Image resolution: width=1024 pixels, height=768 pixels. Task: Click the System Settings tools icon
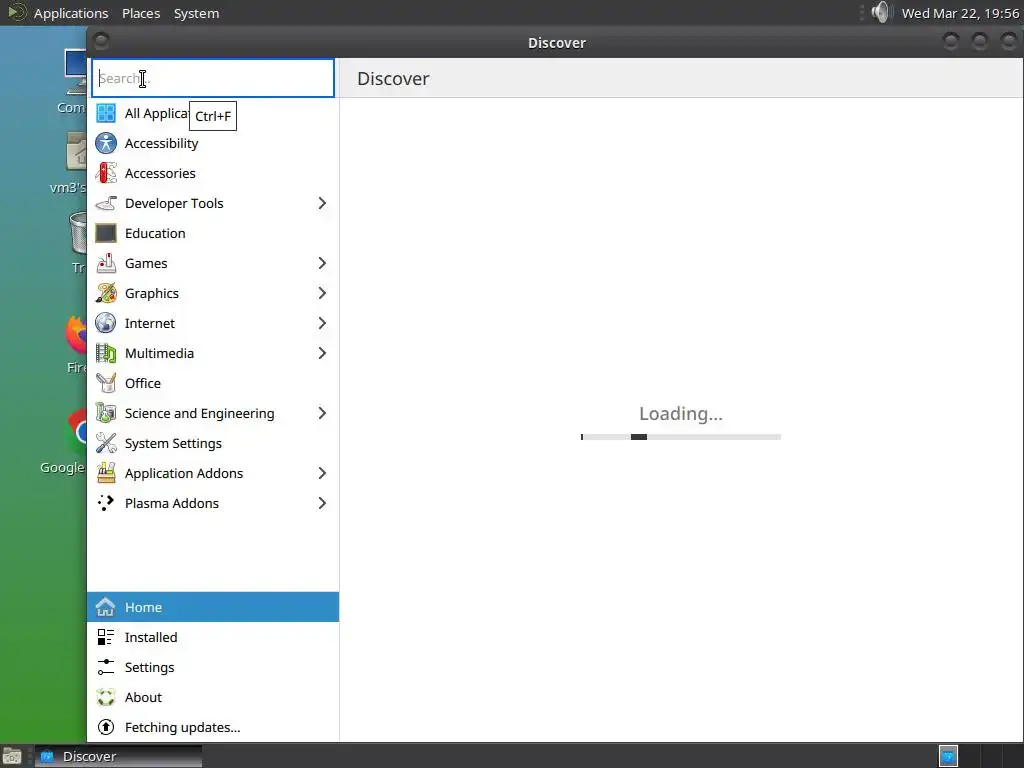pyautogui.click(x=106, y=444)
